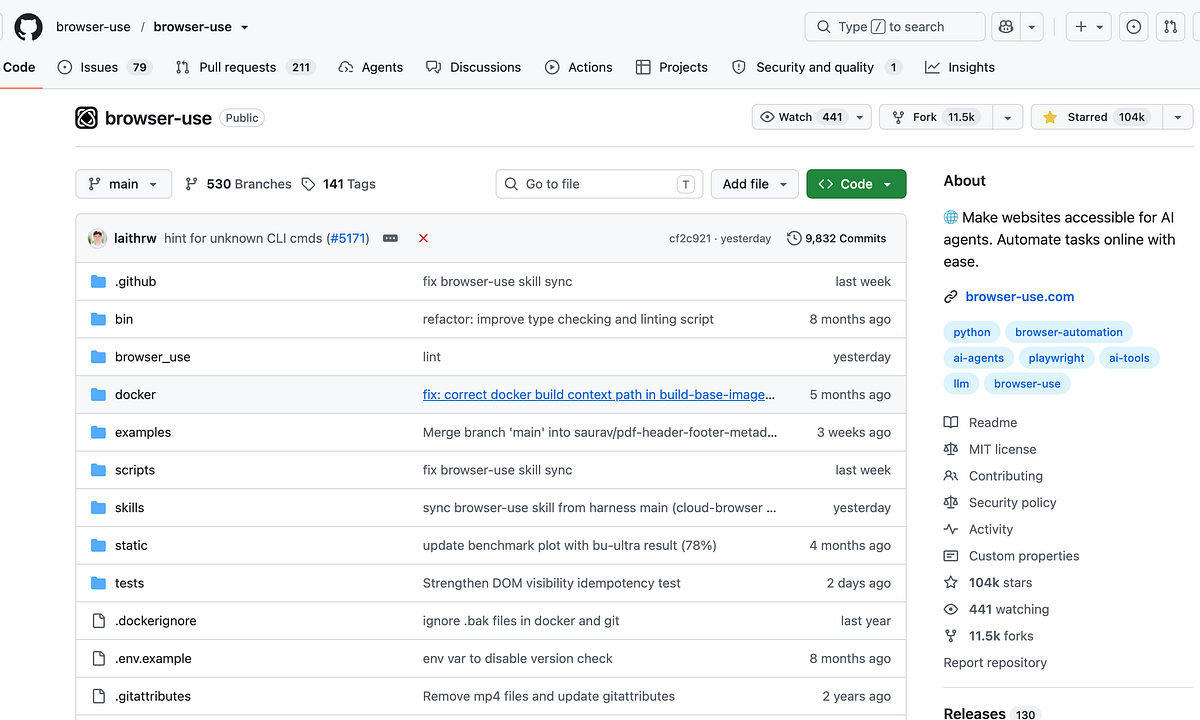Open the browser_use folder
The height and width of the screenshot is (720, 1200).
[x=152, y=357]
